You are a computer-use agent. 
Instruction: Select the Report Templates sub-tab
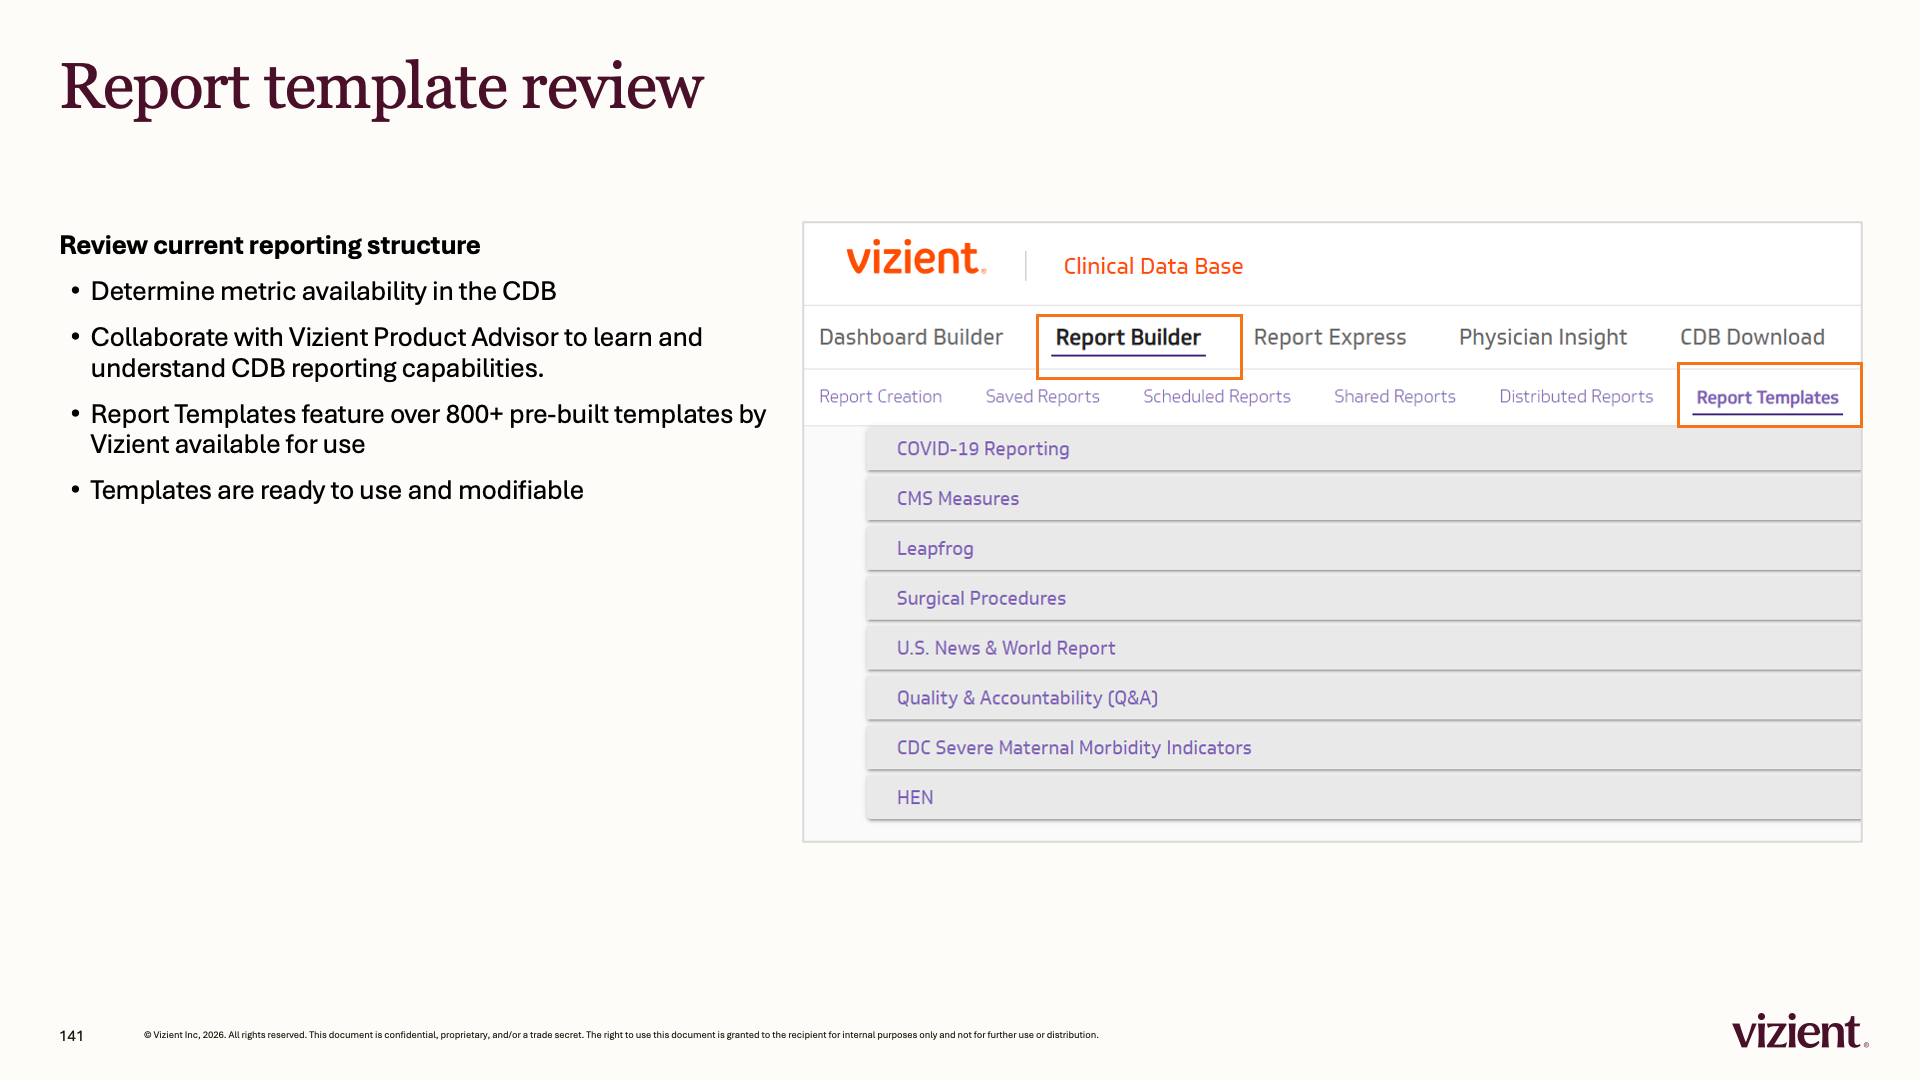tap(1767, 397)
